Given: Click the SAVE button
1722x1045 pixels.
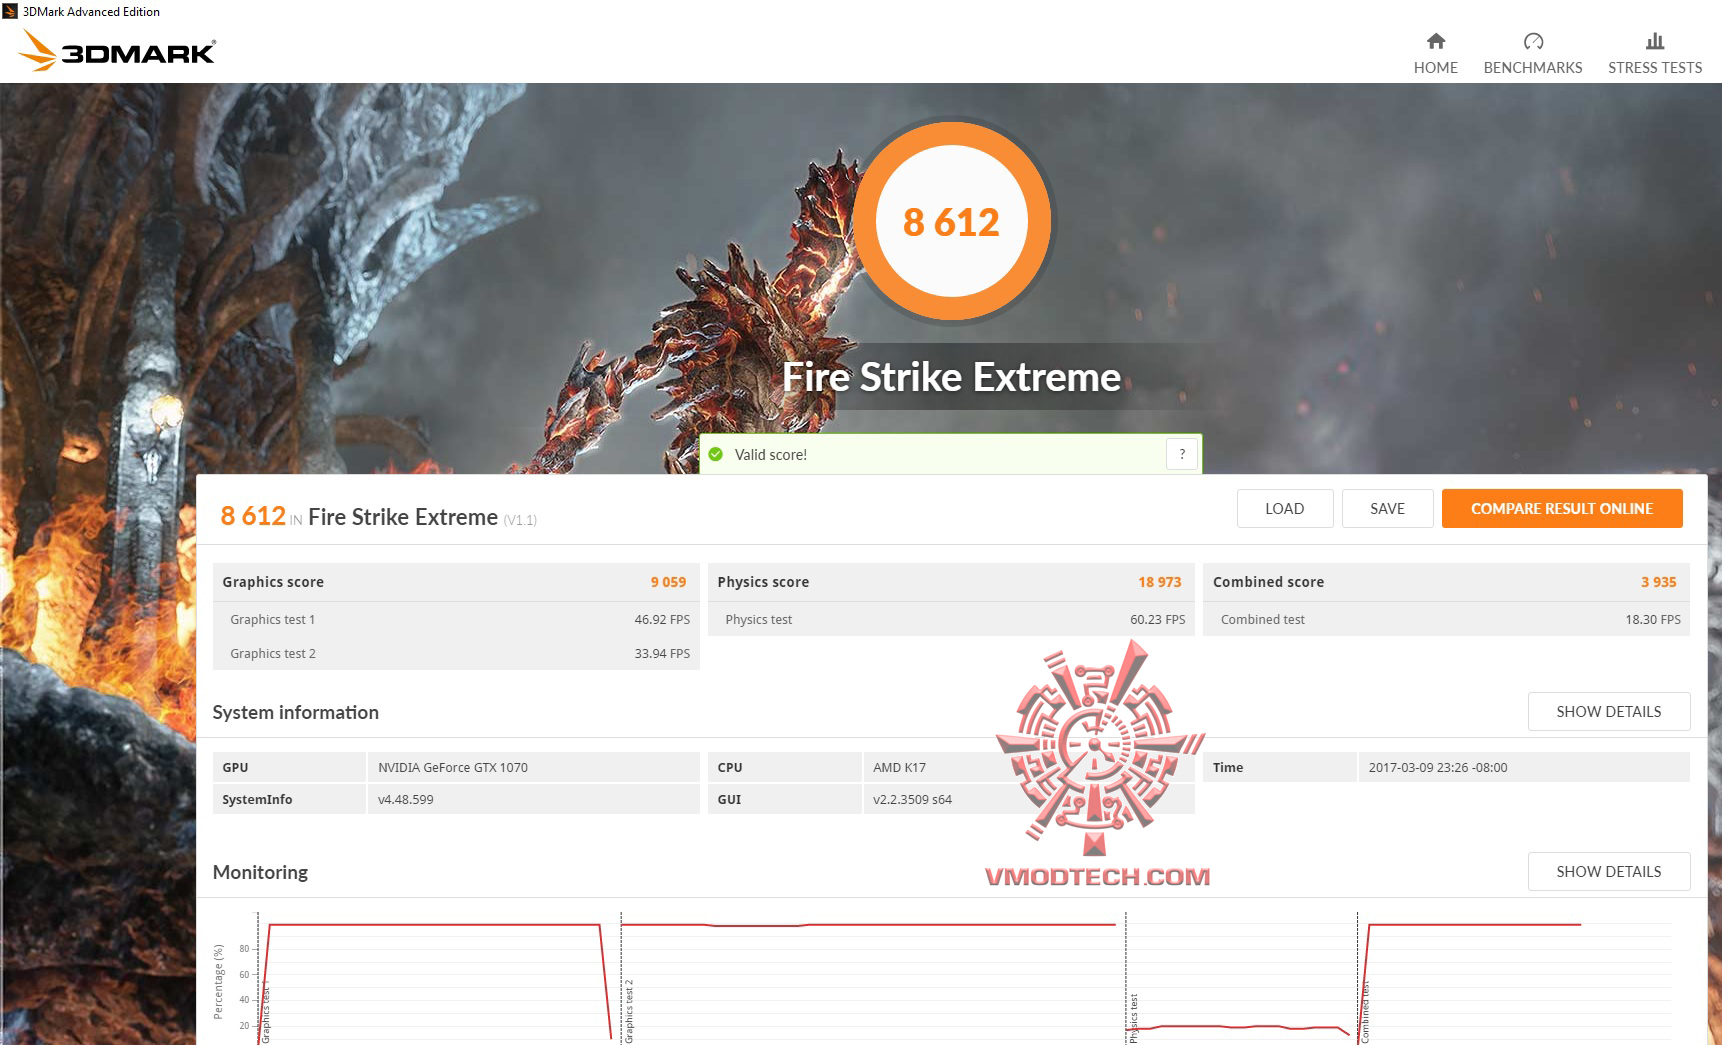Looking at the screenshot, I should [x=1387, y=508].
